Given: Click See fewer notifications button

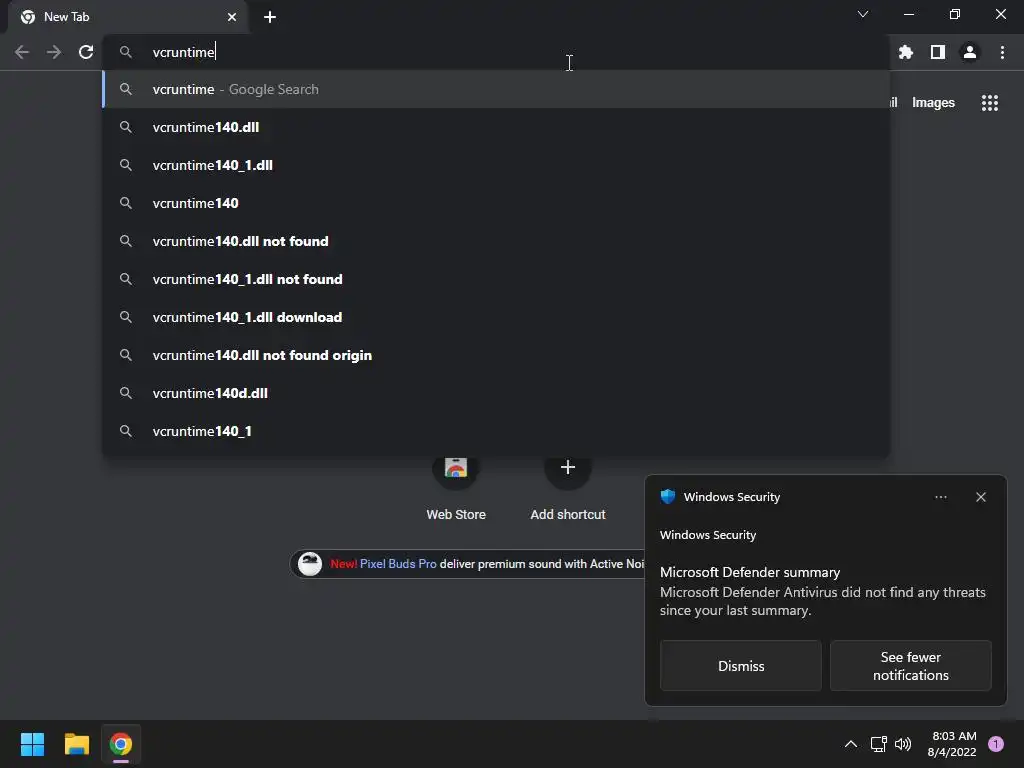Looking at the screenshot, I should pyautogui.click(x=910, y=665).
